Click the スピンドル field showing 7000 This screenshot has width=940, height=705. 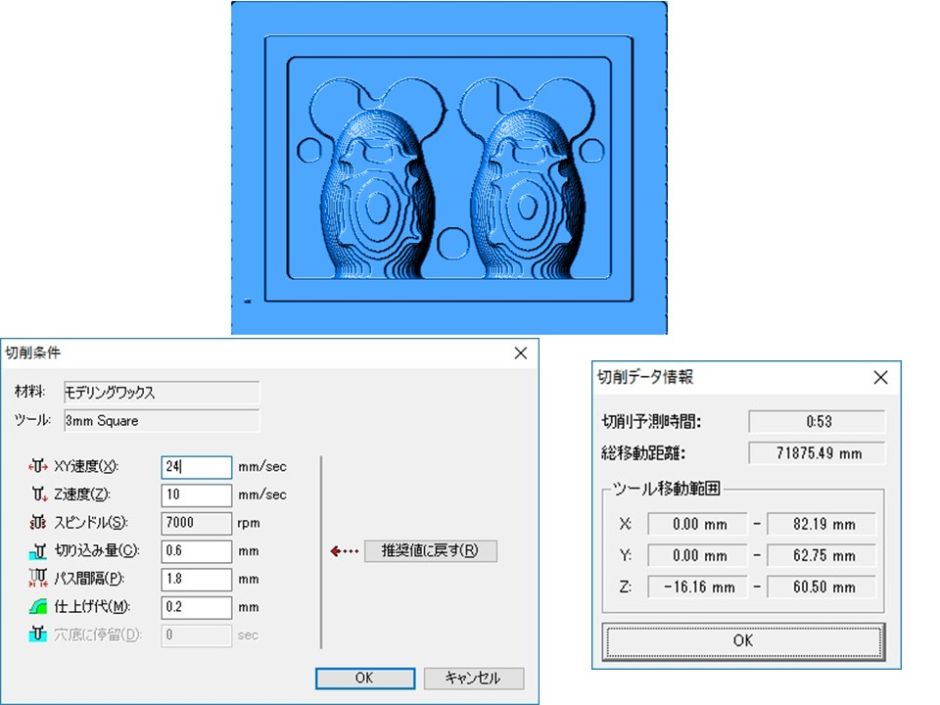tap(196, 523)
